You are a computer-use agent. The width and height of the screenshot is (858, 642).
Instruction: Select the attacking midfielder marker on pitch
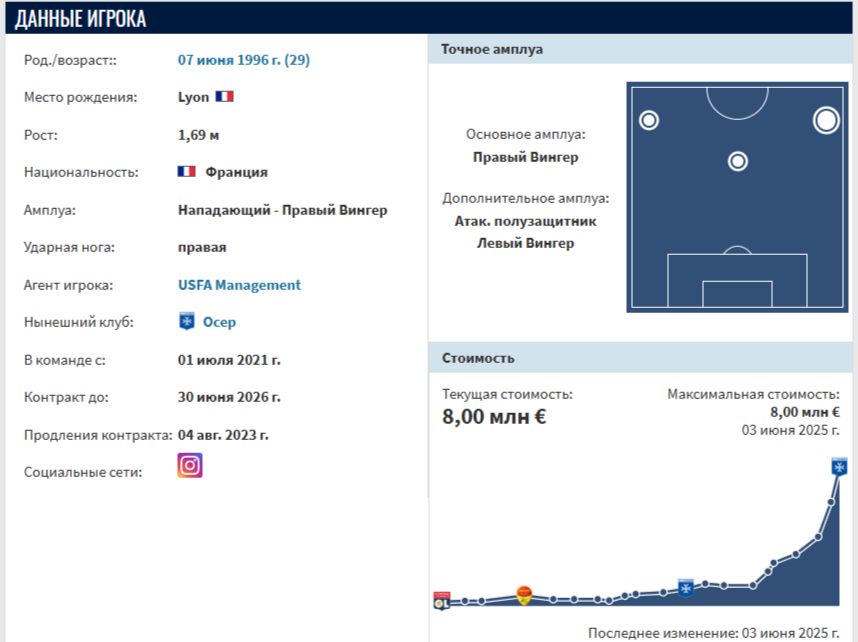click(x=738, y=161)
